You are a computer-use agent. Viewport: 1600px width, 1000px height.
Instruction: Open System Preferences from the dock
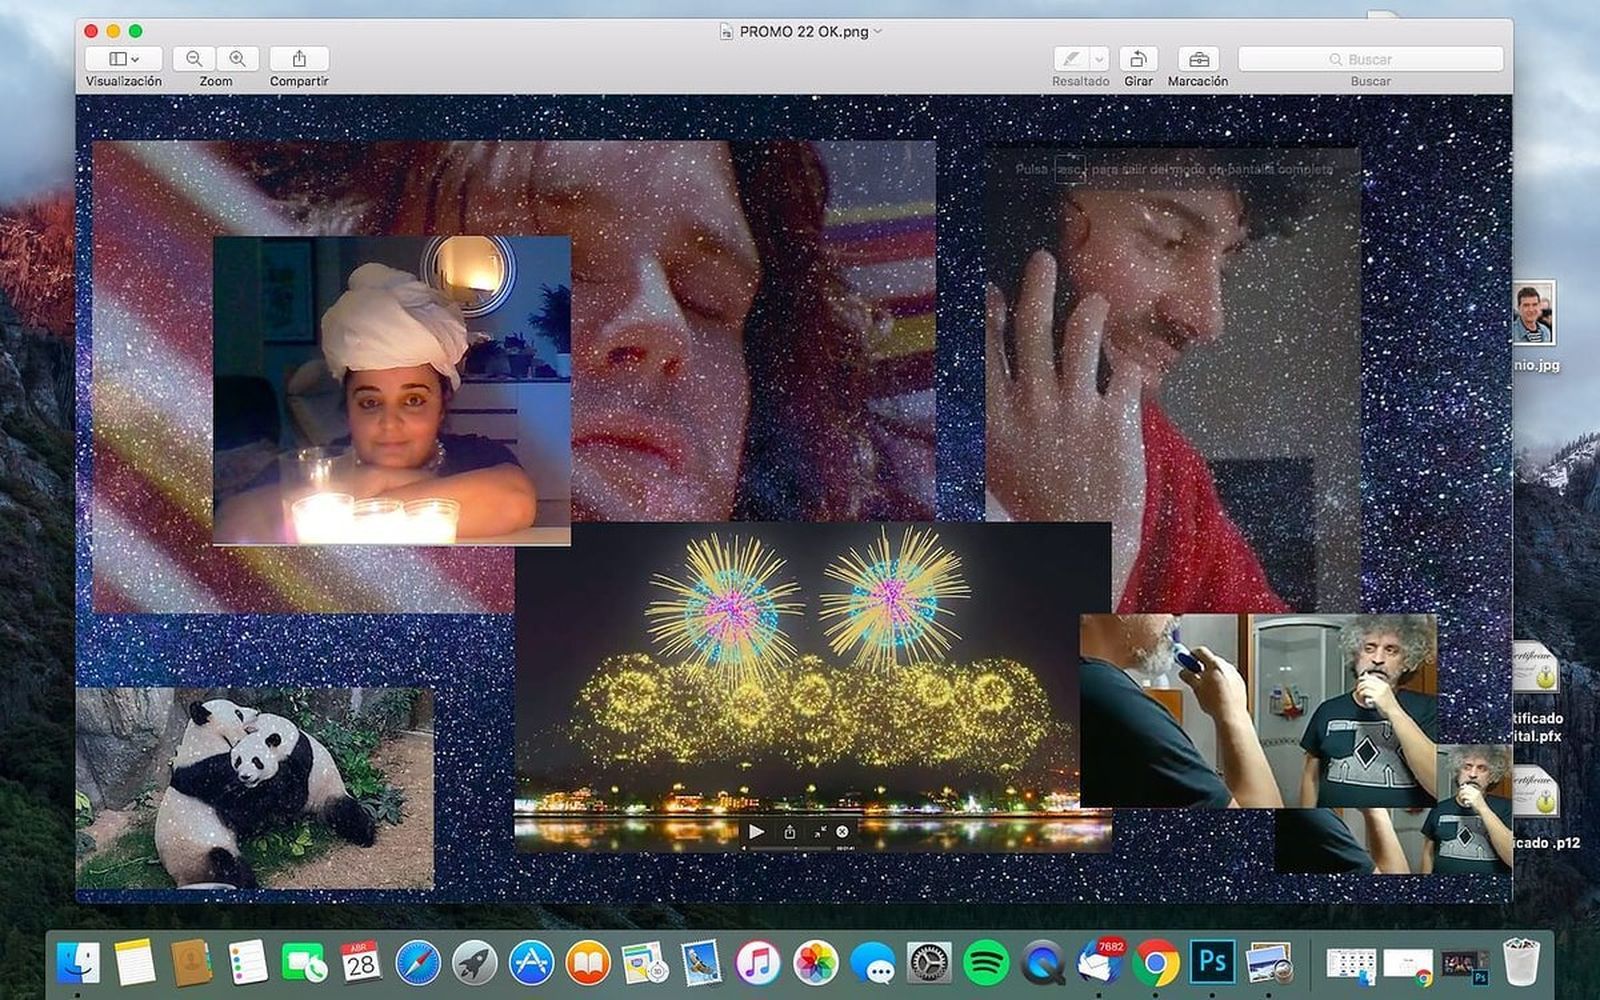point(929,963)
